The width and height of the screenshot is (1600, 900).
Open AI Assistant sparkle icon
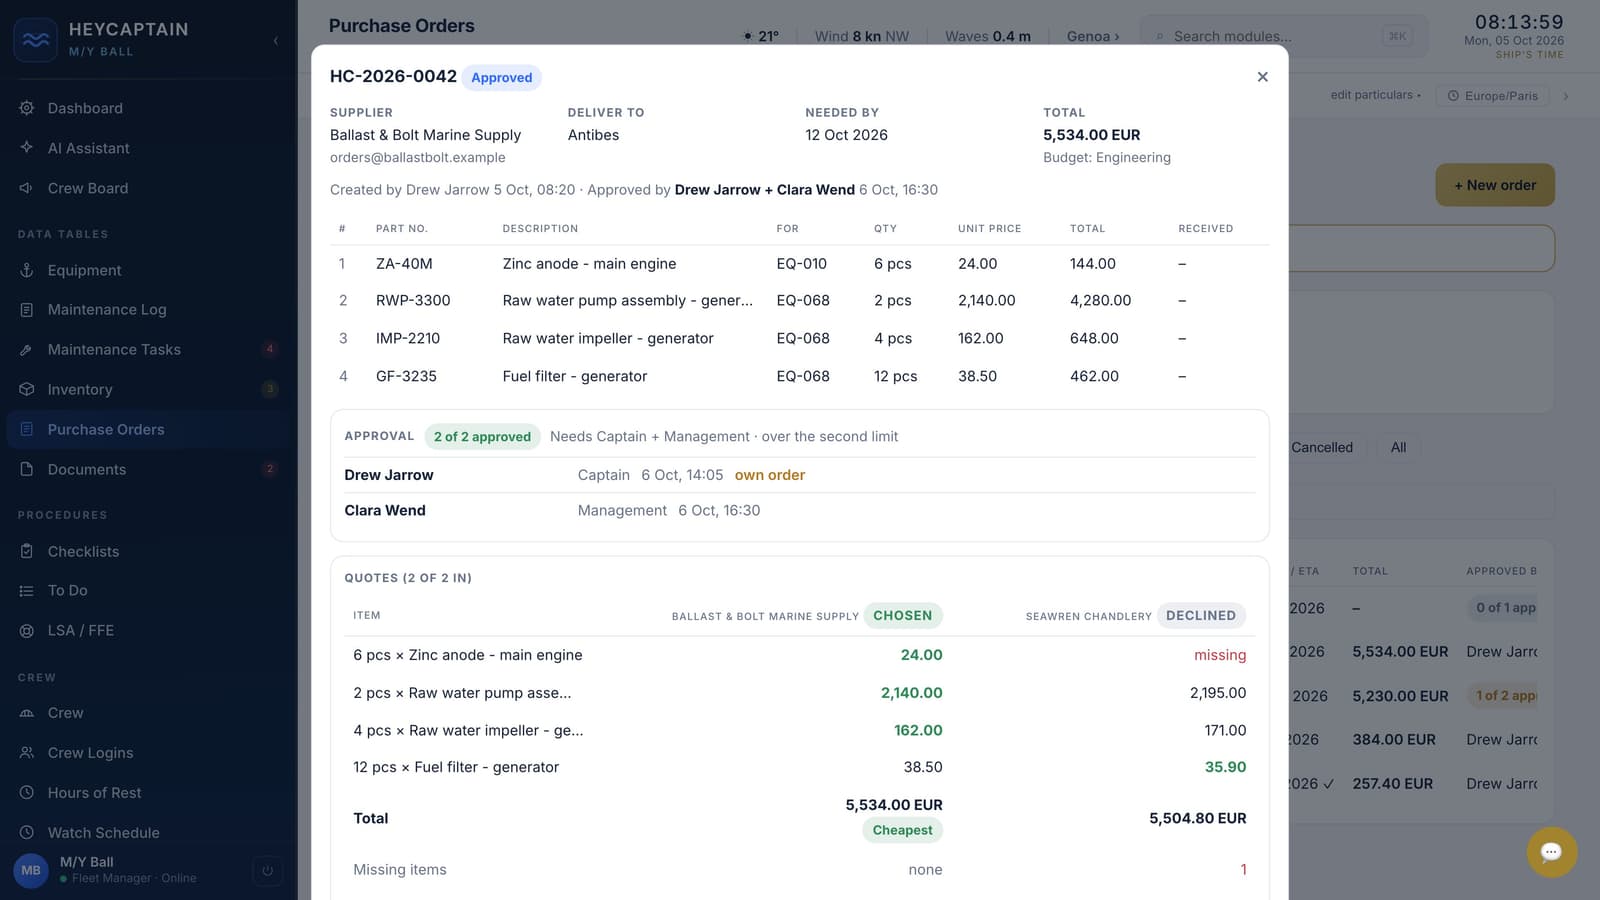[x=27, y=148]
